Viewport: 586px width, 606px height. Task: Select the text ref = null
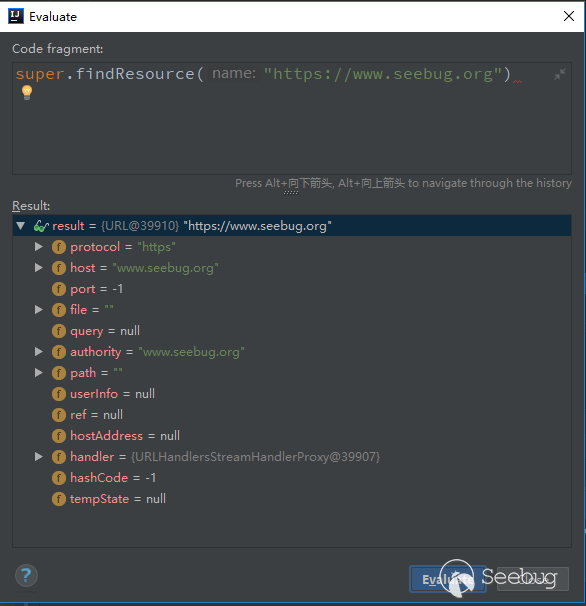[97, 415]
